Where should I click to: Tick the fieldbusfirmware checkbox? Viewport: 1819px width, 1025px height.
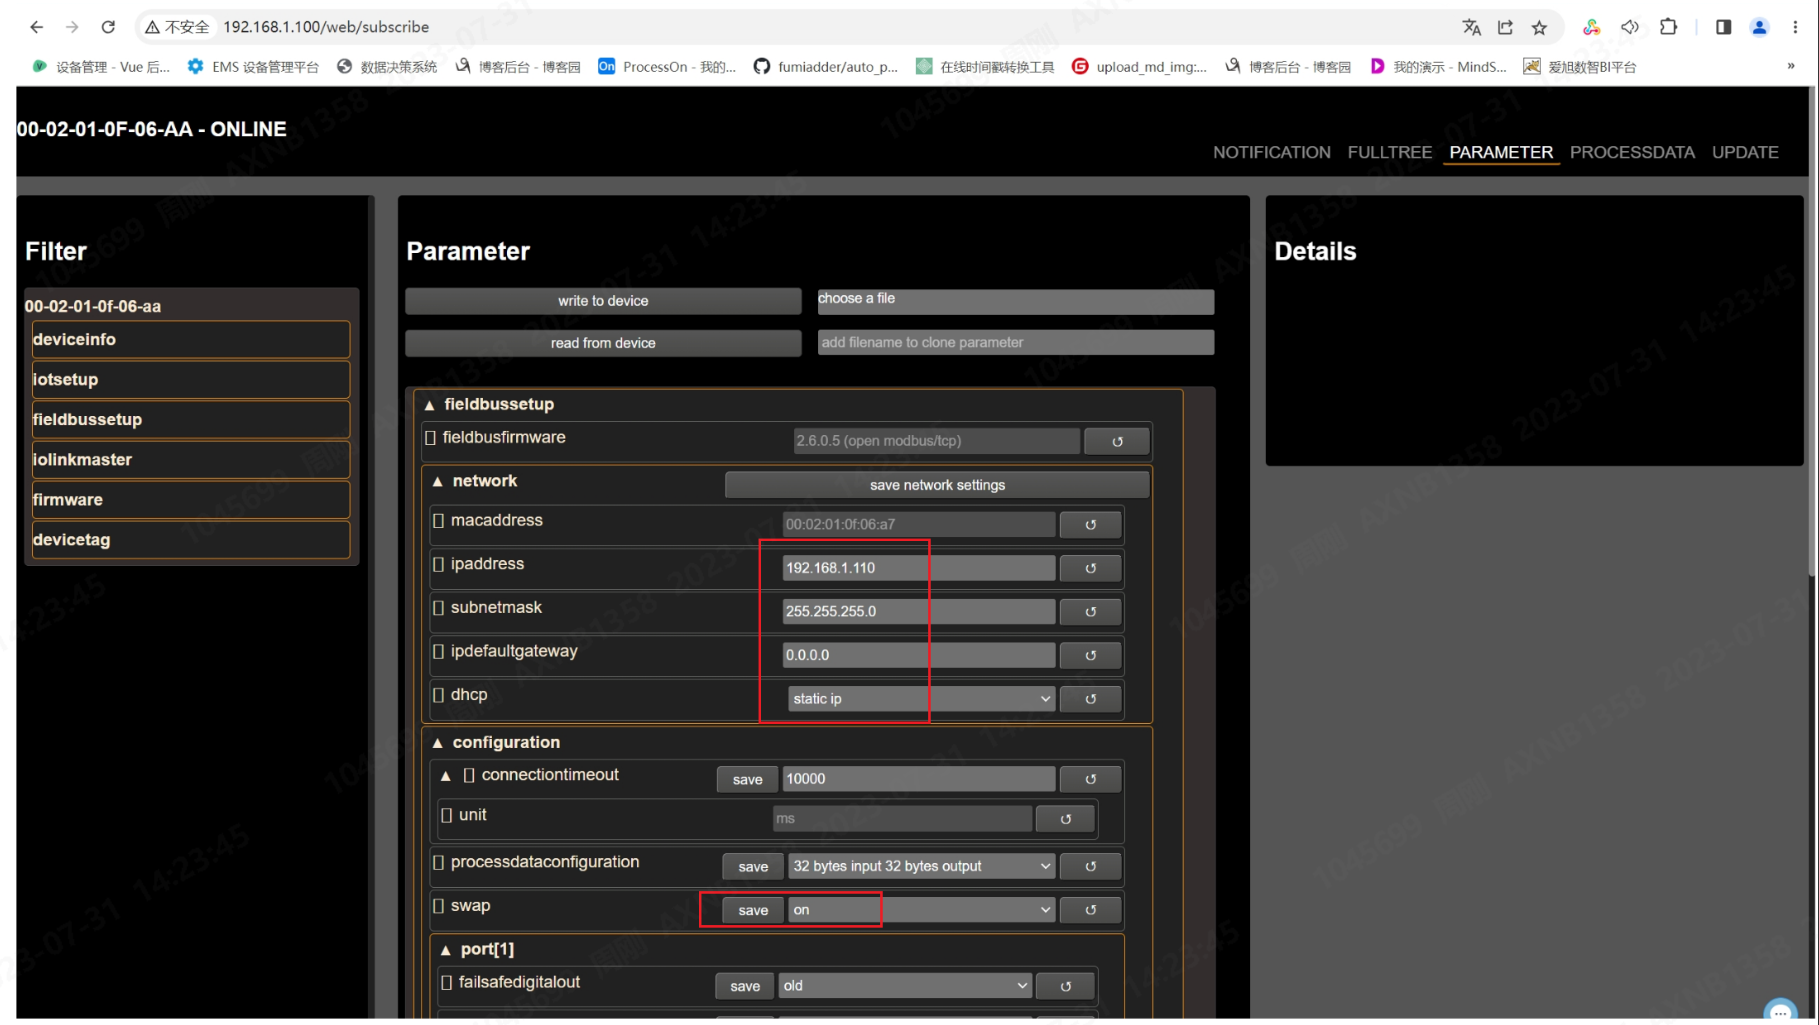tap(431, 438)
